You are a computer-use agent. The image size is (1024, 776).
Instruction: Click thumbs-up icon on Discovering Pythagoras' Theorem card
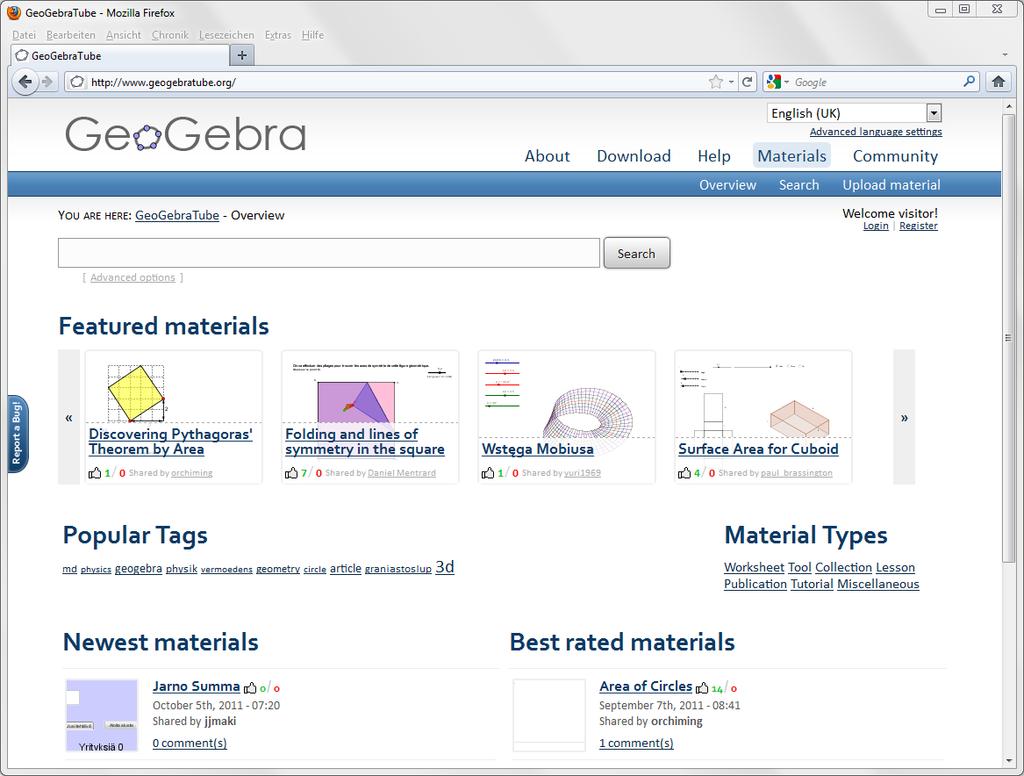coord(95,472)
